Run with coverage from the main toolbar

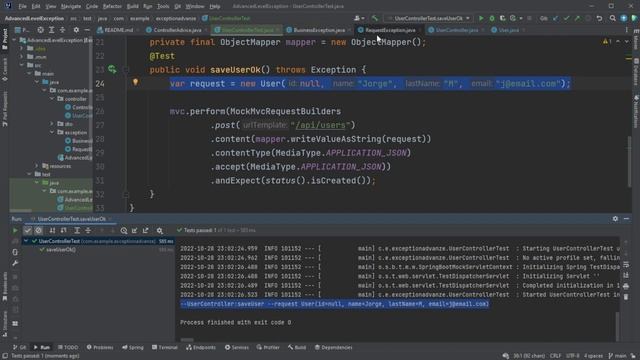502,18
